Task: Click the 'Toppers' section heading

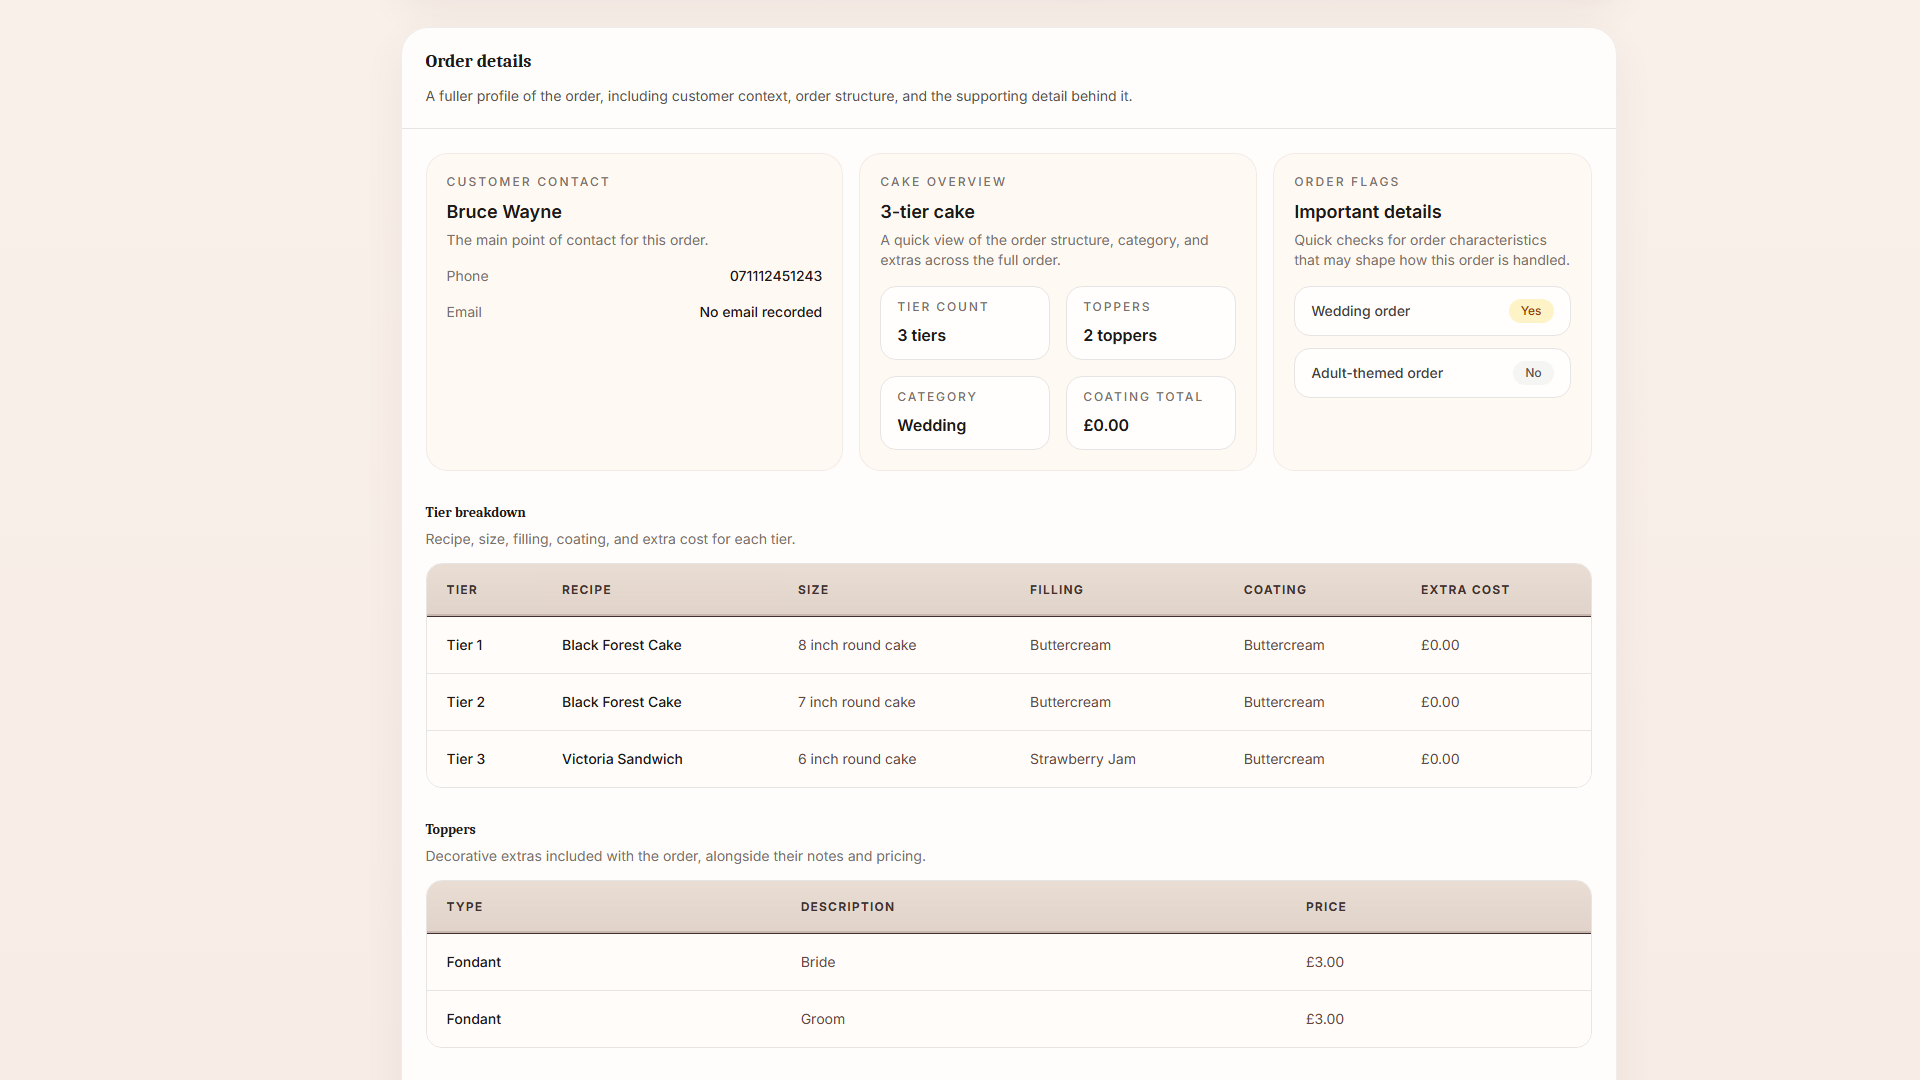Action: point(450,829)
